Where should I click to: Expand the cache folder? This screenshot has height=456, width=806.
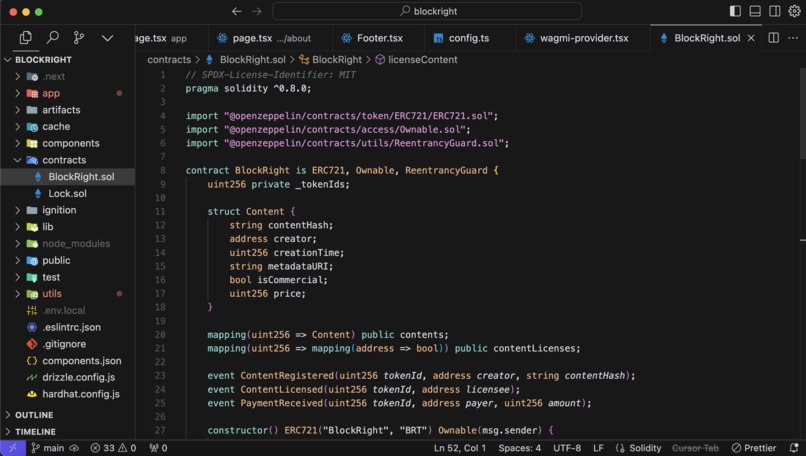pos(67,126)
